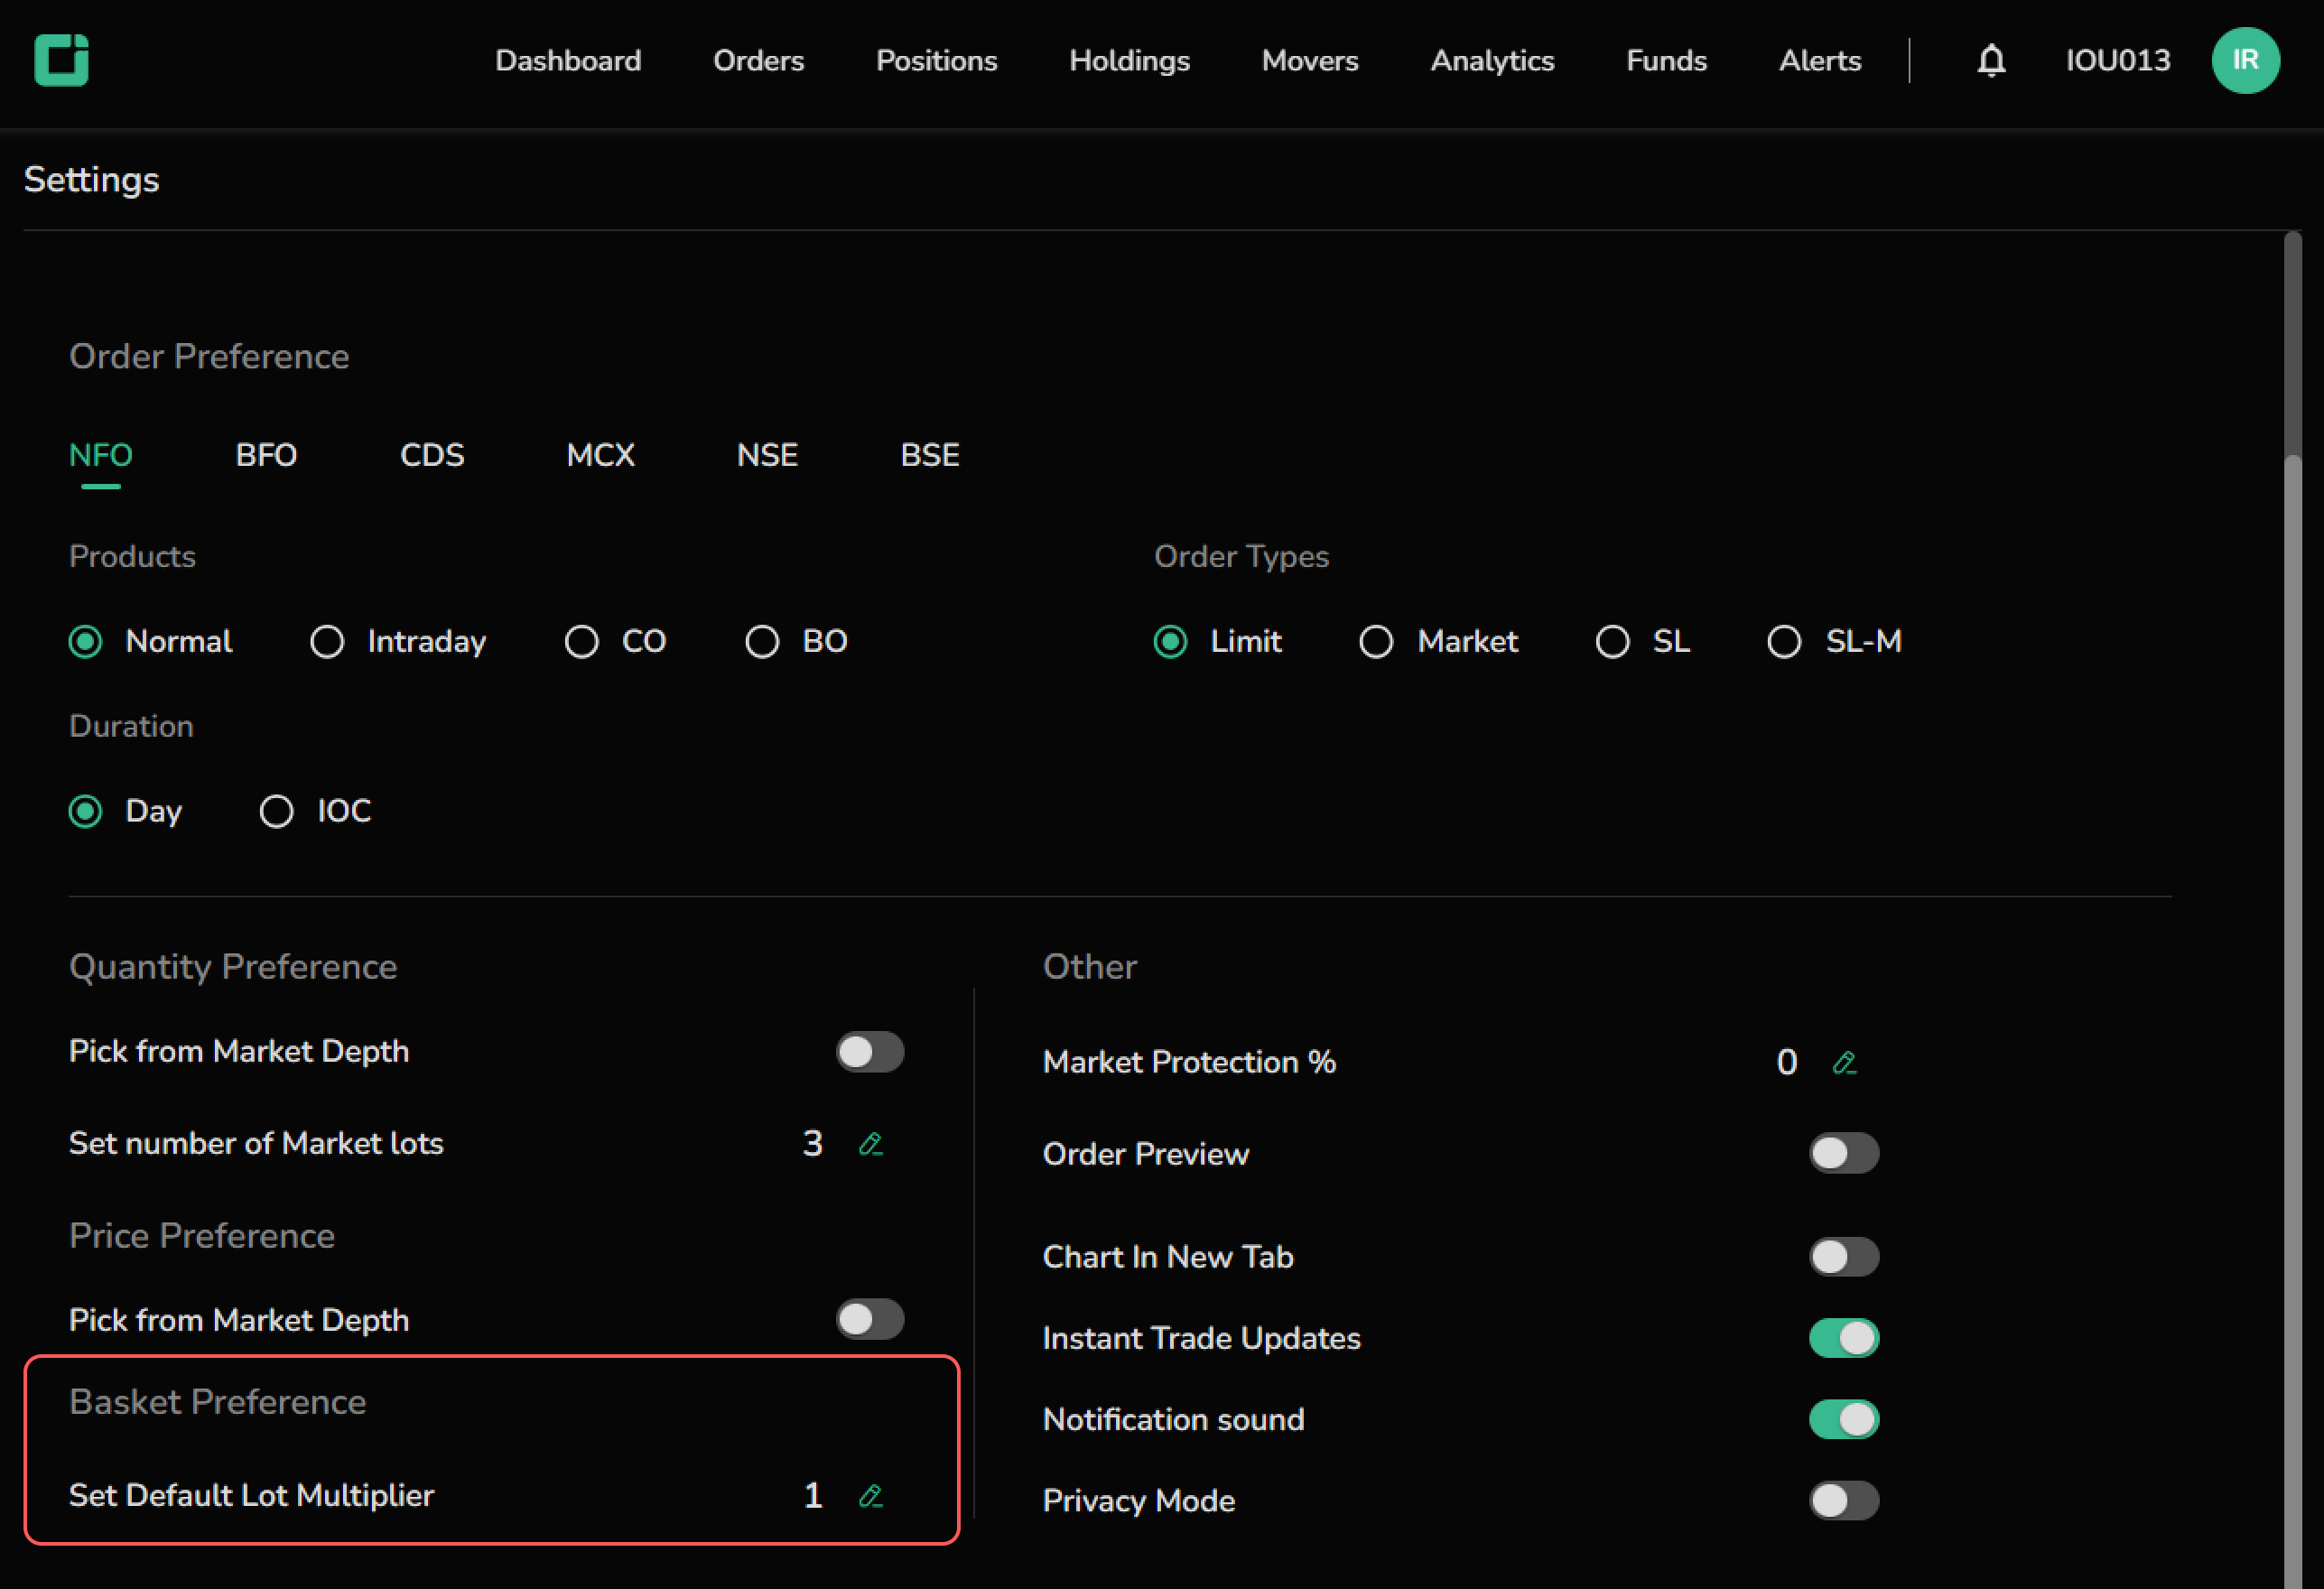Click the Duration label
The width and height of the screenshot is (2324, 1589).
click(x=131, y=726)
